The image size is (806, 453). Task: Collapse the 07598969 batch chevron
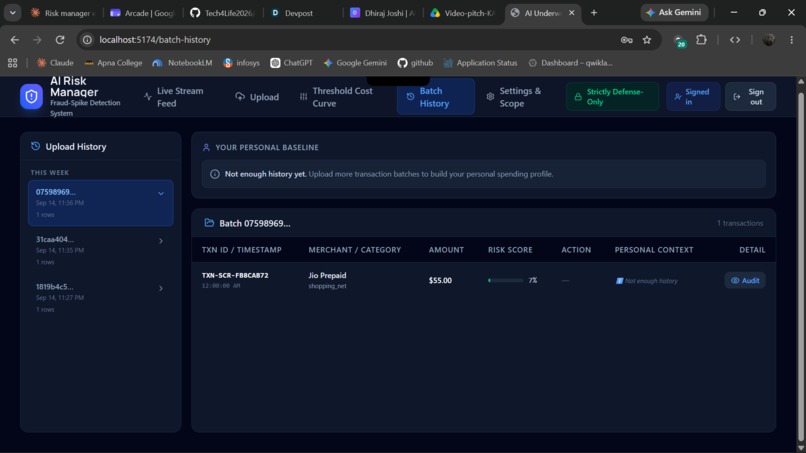click(161, 193)
